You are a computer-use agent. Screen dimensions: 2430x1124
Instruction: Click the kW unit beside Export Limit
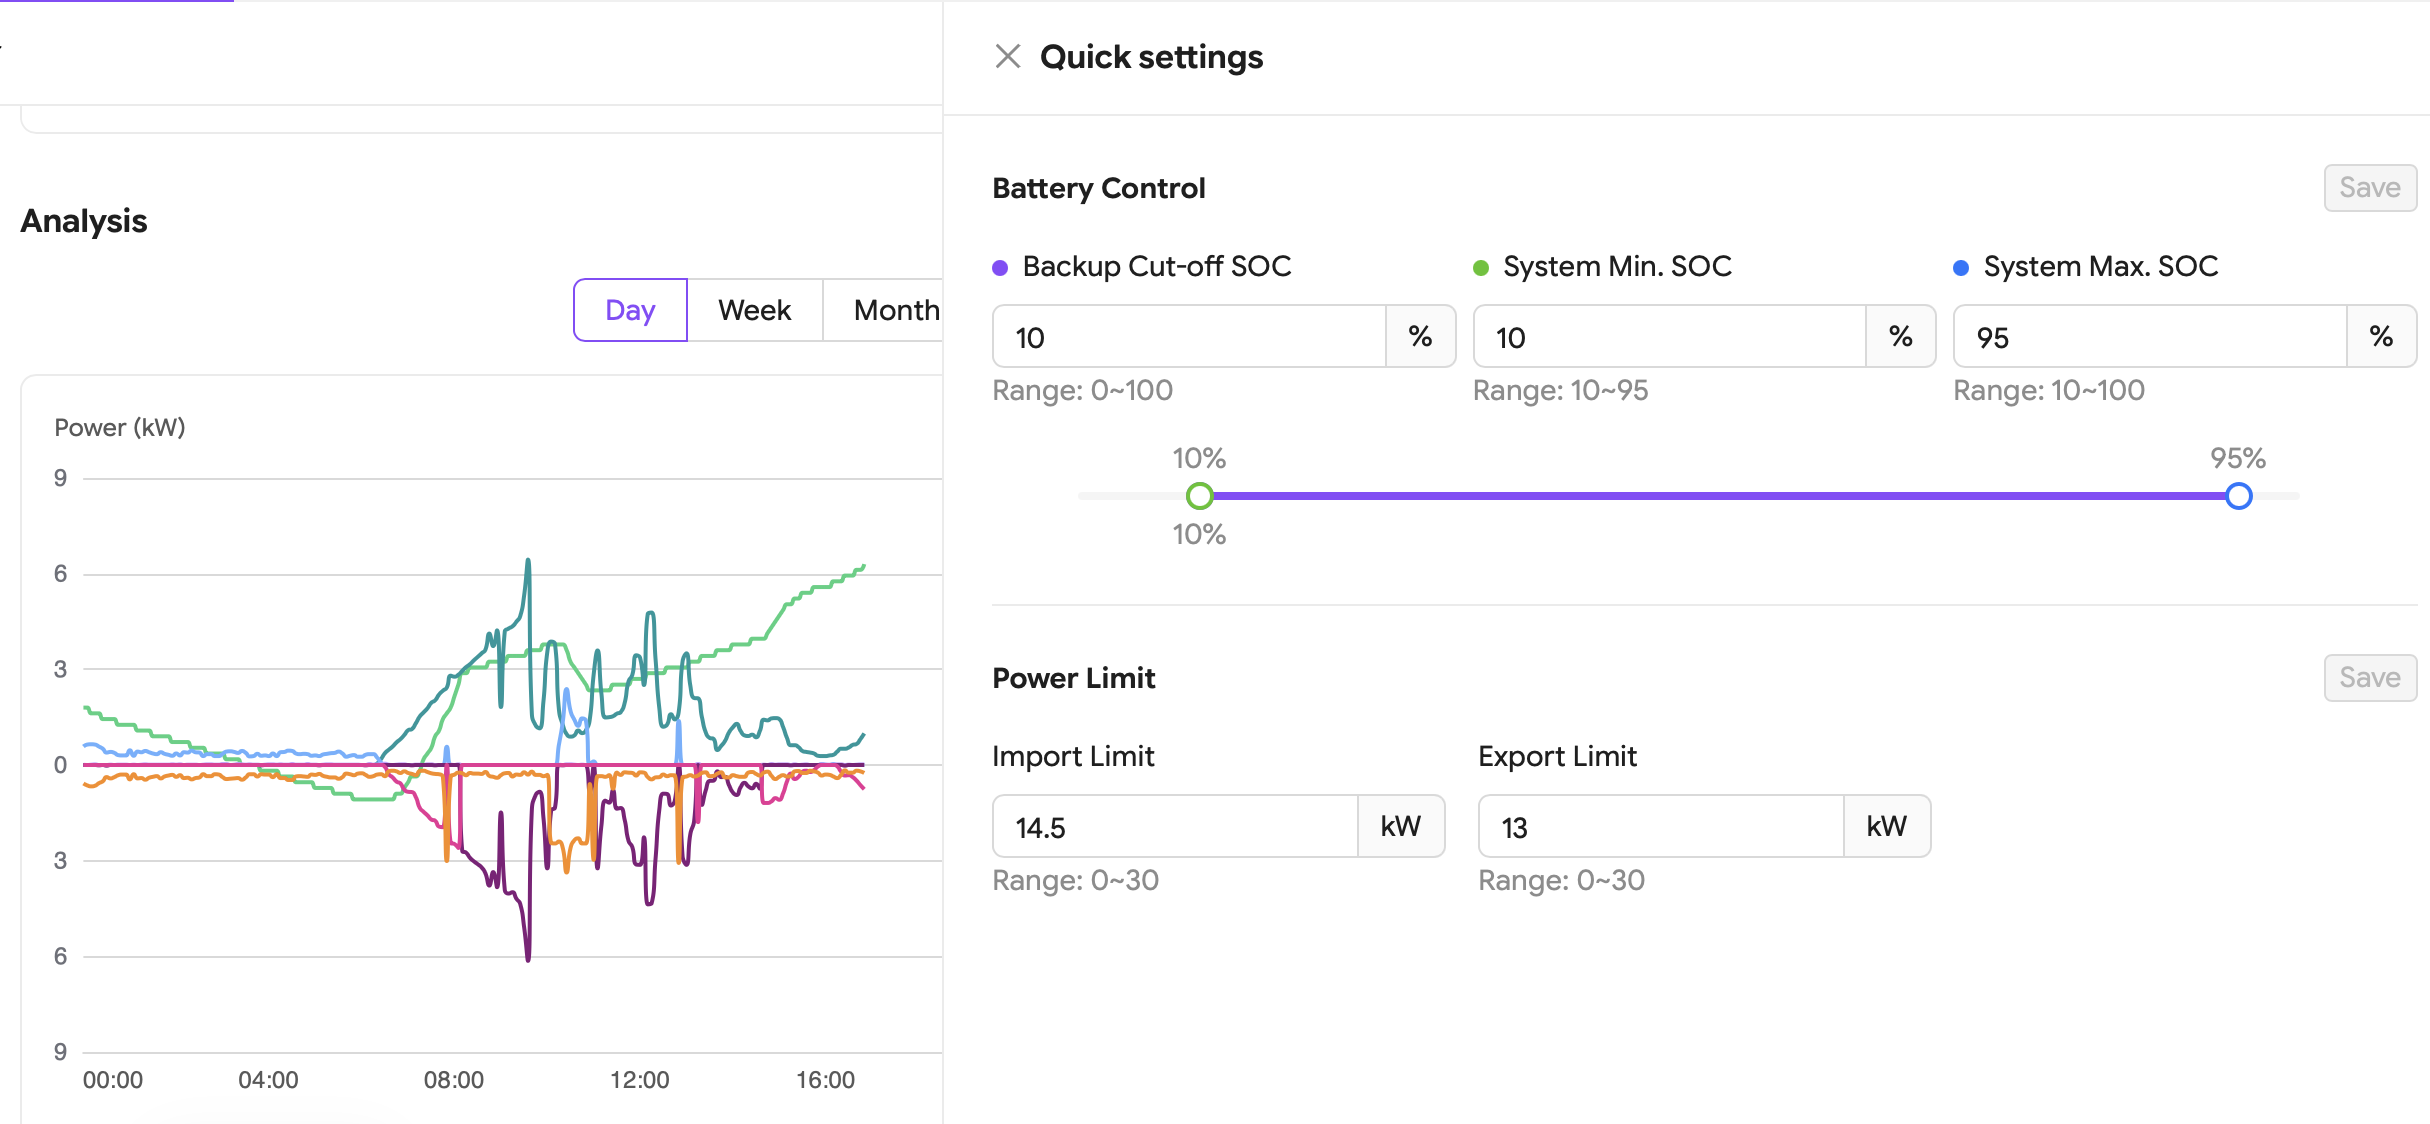(x=1887, y=827)
